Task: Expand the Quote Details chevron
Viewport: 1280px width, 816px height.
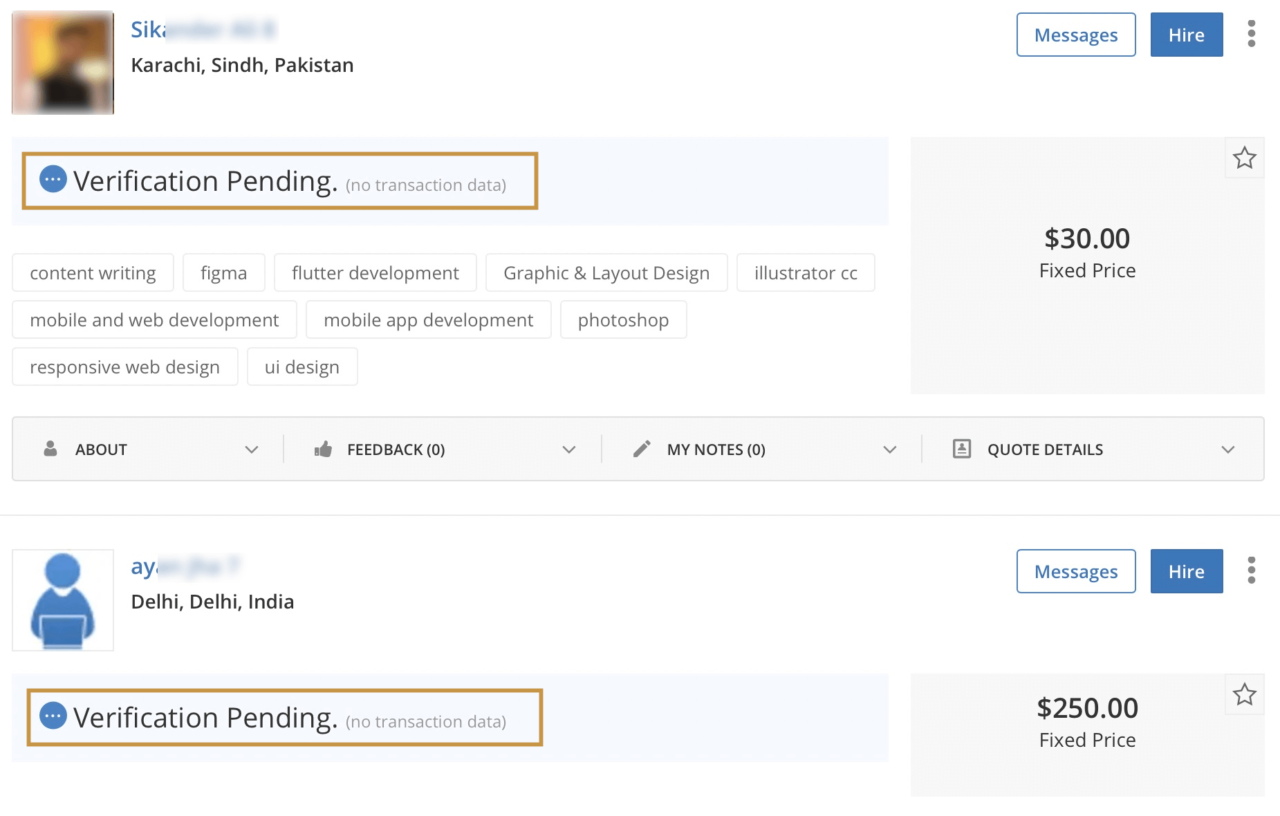Action: click(x=1228, y=450)
